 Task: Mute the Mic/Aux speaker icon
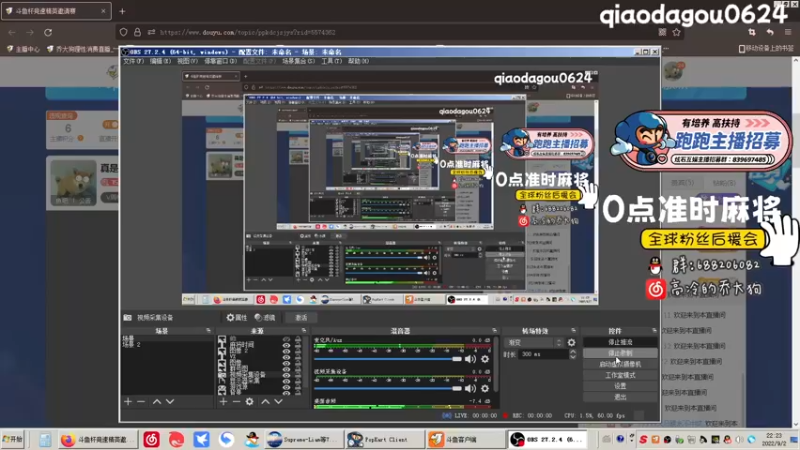click(470, 359)
